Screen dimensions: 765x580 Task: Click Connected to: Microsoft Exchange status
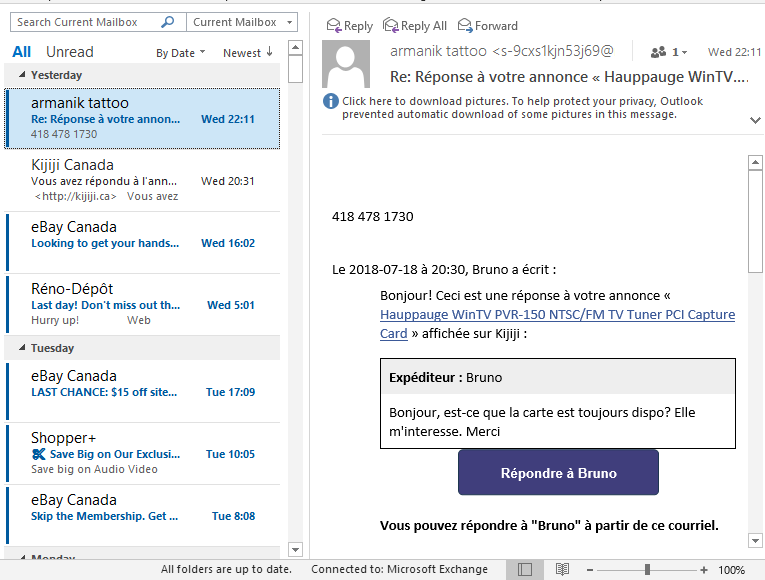coord(400,569)
